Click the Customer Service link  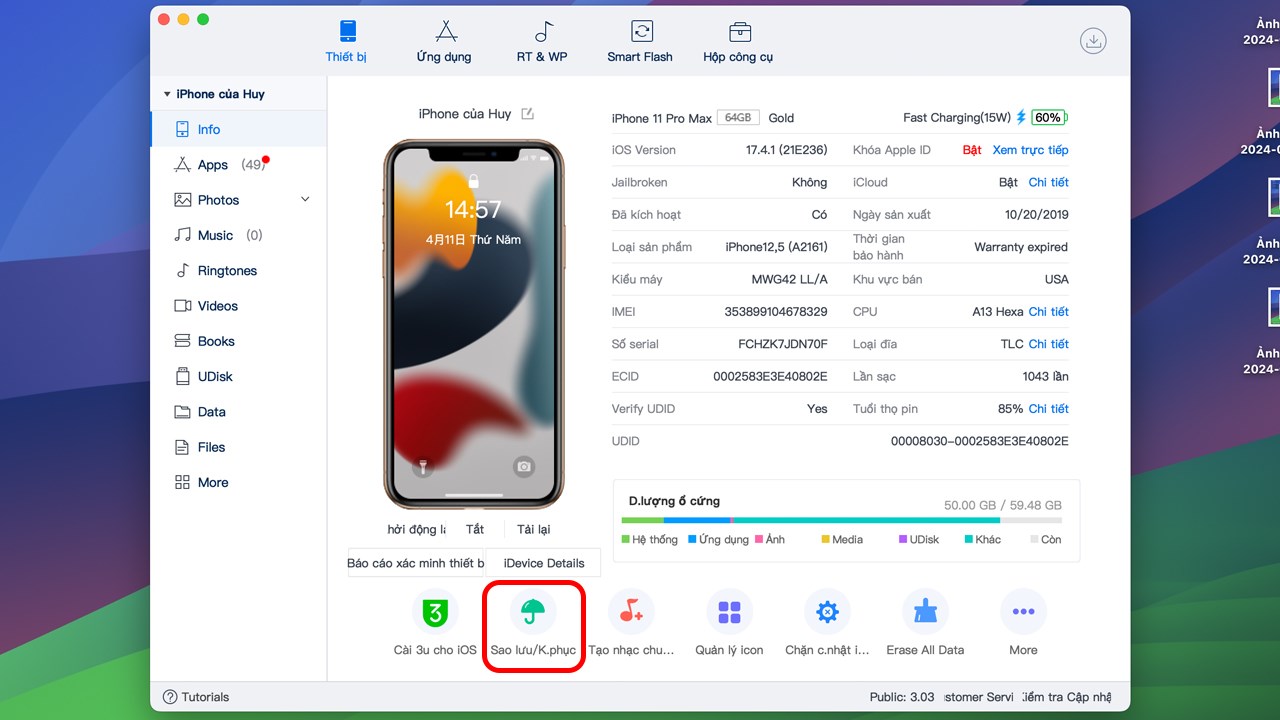coord(979,697)
